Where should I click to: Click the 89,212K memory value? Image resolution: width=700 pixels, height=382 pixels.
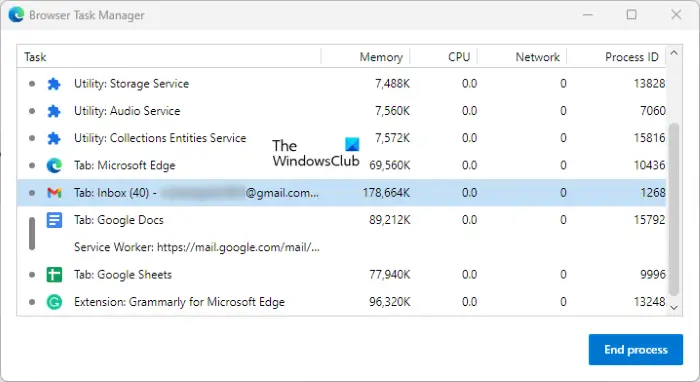click(x=390, y=220)
